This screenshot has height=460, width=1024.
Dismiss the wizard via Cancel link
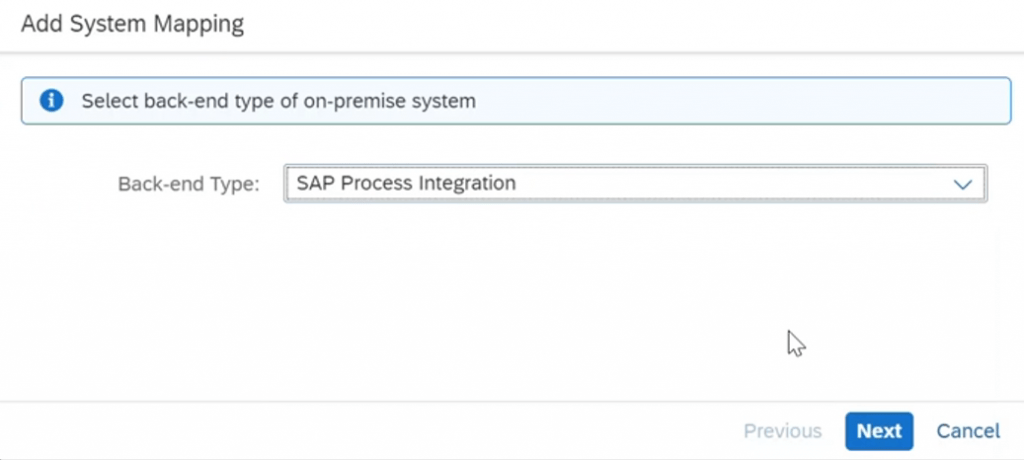(x=968, y=431)
